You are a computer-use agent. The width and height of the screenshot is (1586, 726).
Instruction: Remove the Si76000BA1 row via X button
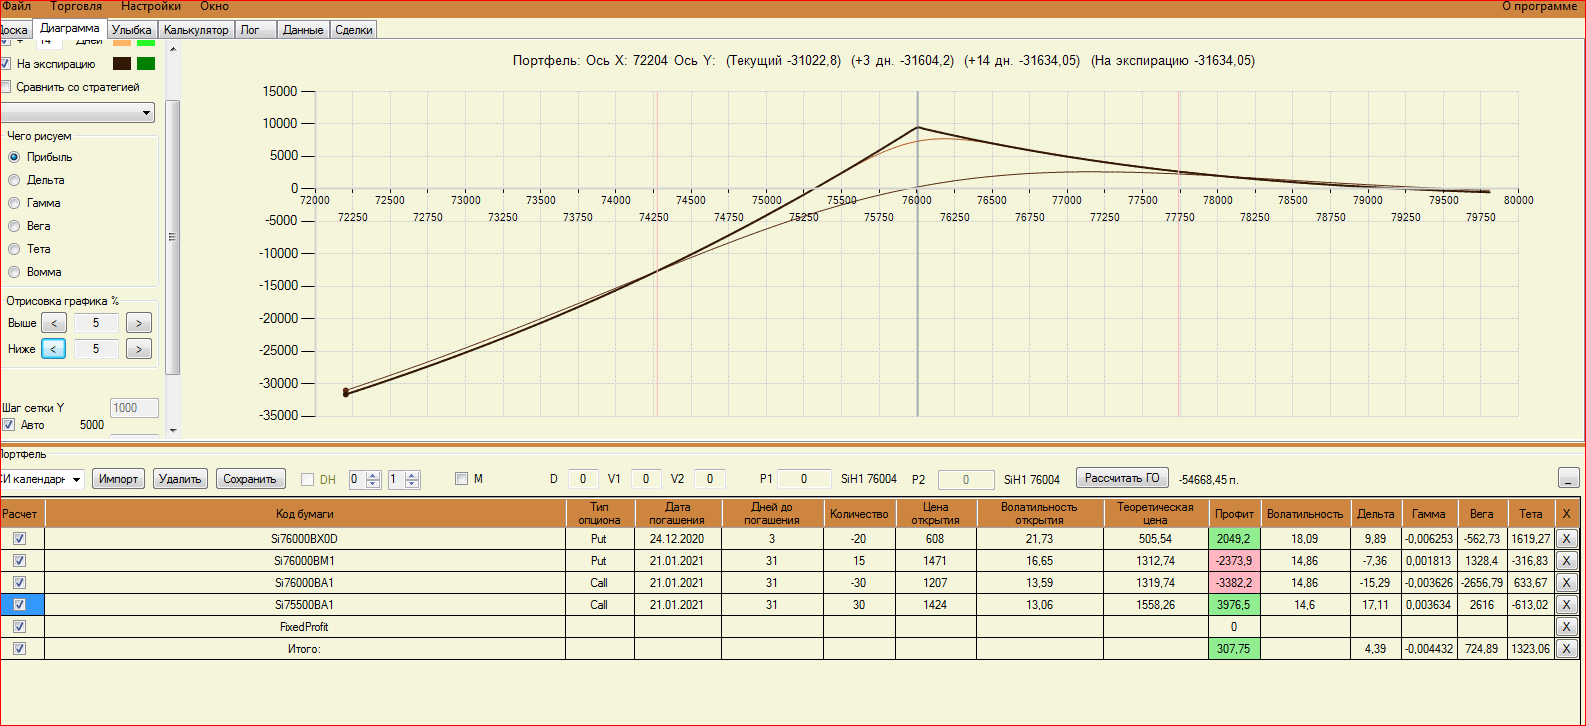1567,583
